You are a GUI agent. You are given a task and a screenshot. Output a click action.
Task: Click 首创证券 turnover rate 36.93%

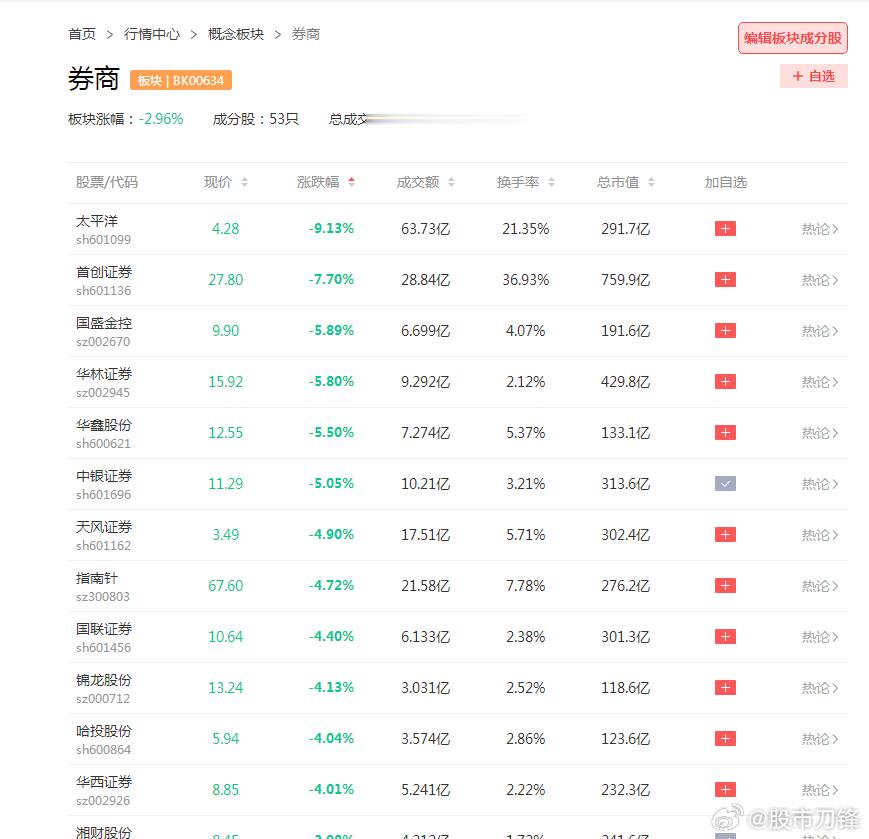[525, 279]
